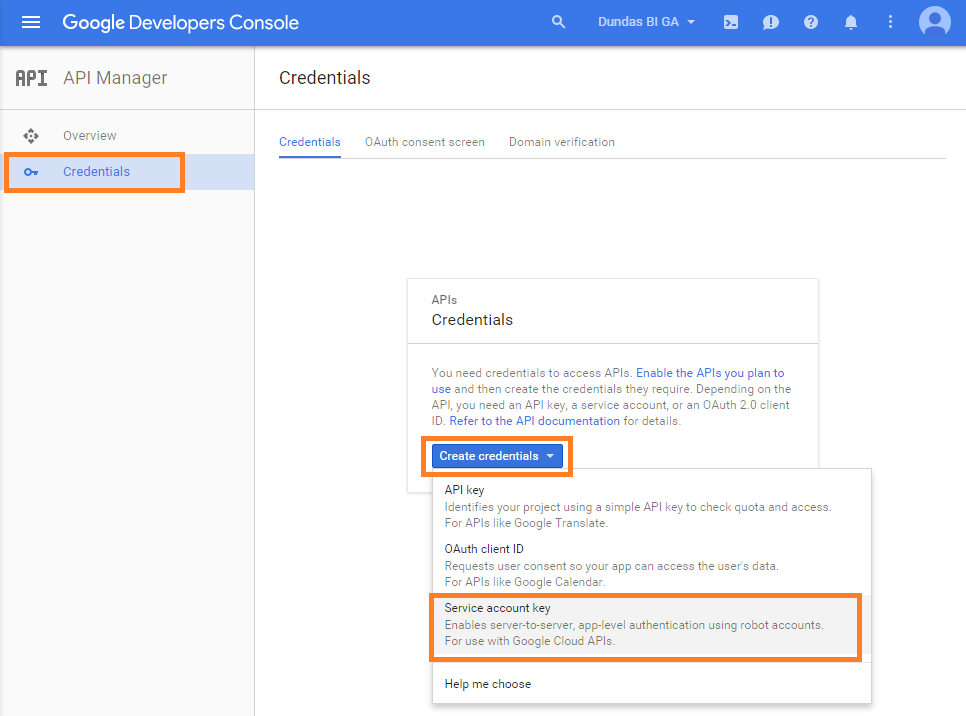Open Refer to the API documentation link
Image resolution: width=966 pixels, height=716 pixels.
(534, 421)
